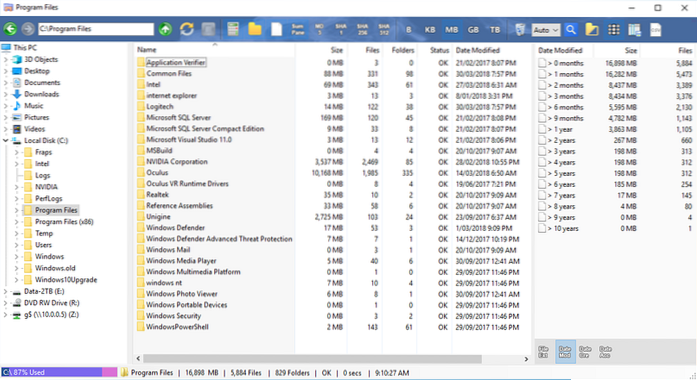Switch size units to B

click(x=409, y=30)
